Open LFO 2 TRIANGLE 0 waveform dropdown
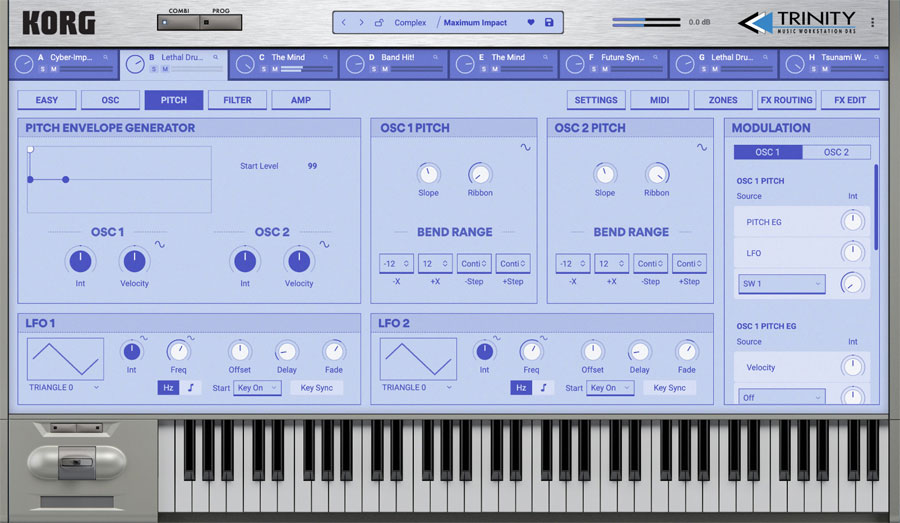 pyautogui.click(x=417, y=388)
